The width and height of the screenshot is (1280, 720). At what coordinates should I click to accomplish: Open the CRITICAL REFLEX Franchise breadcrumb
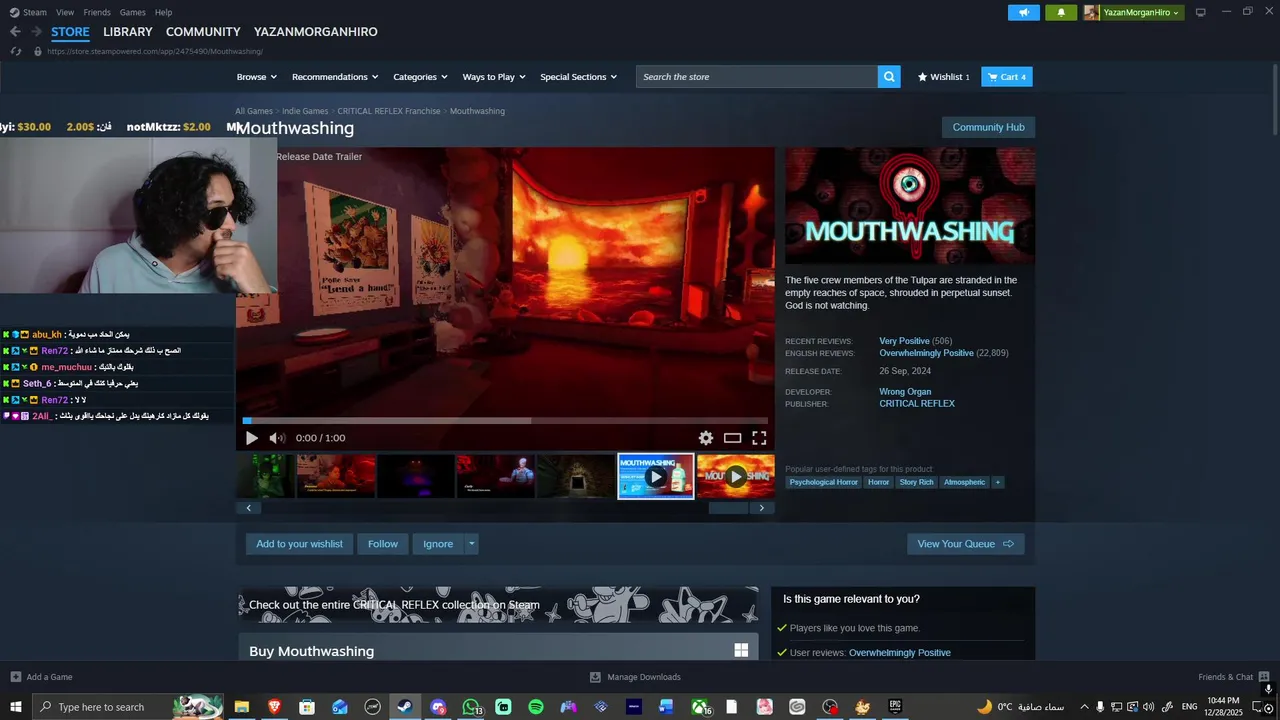389,111
